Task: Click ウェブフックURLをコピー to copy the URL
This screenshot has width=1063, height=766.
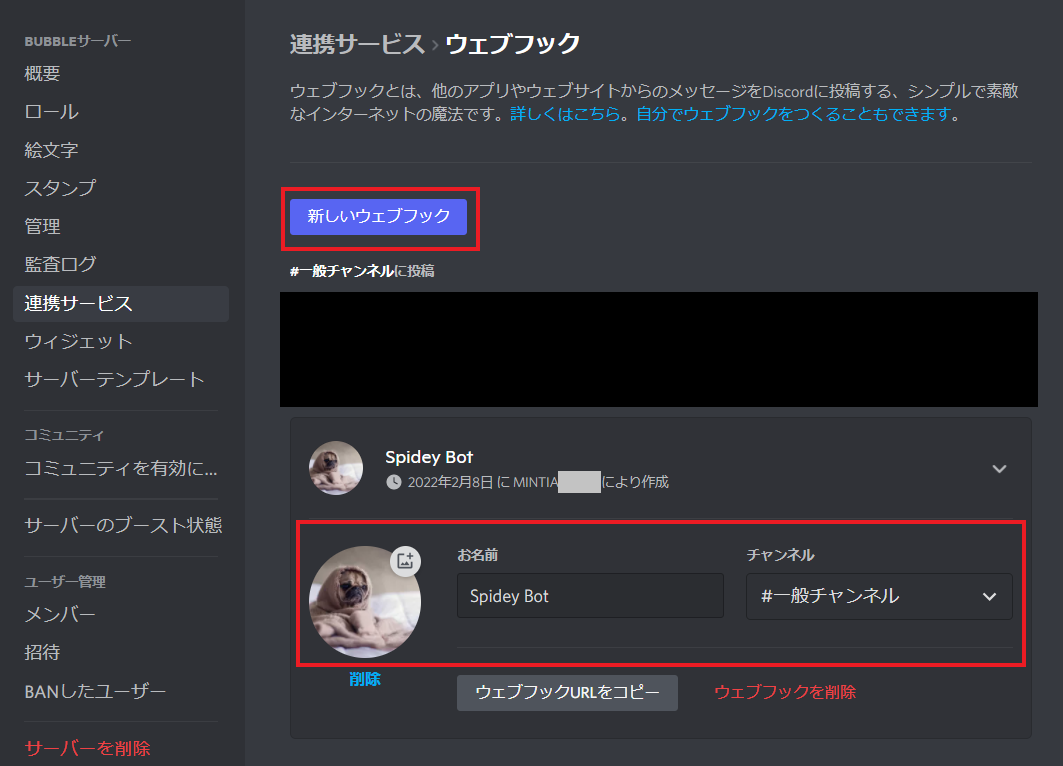Action: click(x=567, y=692)
